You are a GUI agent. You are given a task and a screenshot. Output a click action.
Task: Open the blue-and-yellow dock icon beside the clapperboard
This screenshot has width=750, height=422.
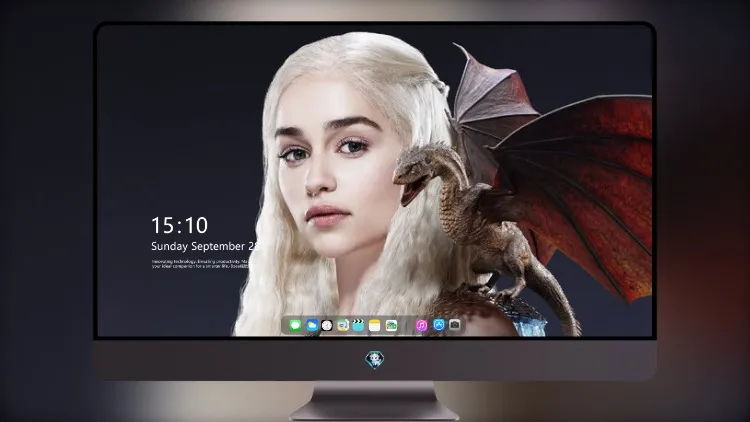pyautogui.click(x=343, y=326)
